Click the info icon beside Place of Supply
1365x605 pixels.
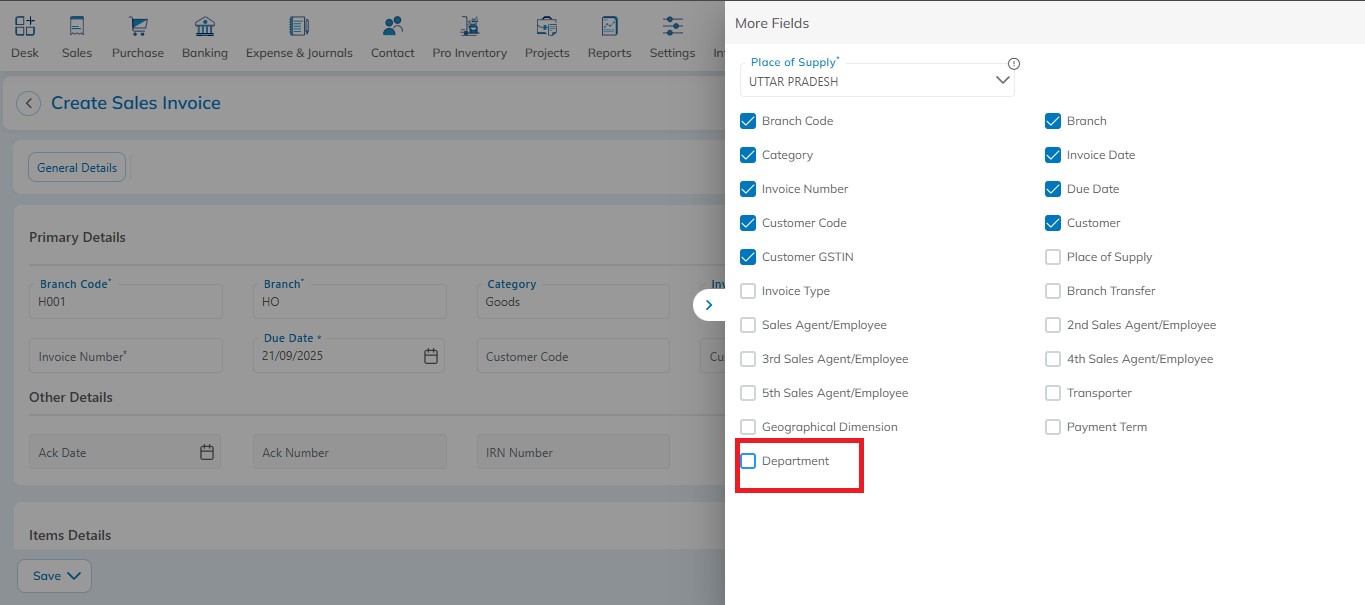(1014, 64)
